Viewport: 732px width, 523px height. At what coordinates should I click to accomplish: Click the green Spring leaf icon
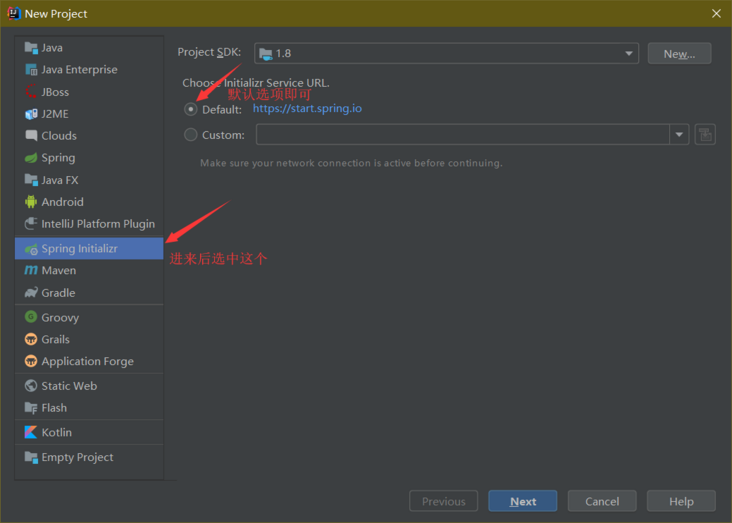tap(31, 158)
